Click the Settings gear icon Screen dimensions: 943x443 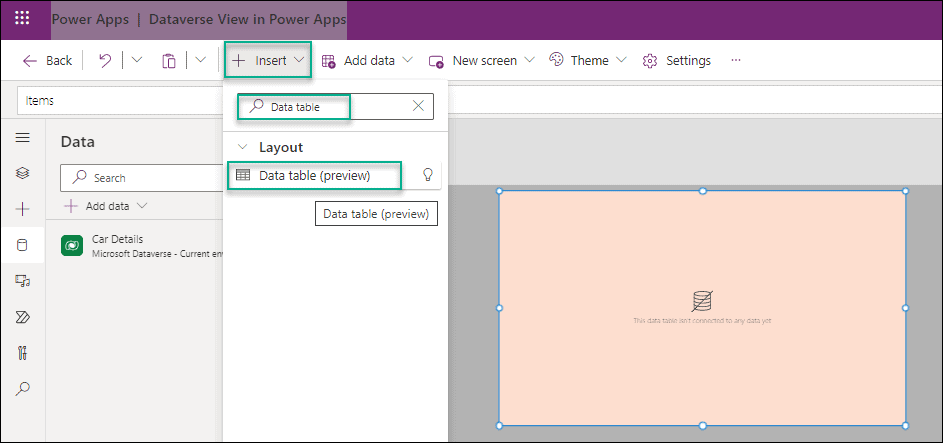[x=650, y=61]
